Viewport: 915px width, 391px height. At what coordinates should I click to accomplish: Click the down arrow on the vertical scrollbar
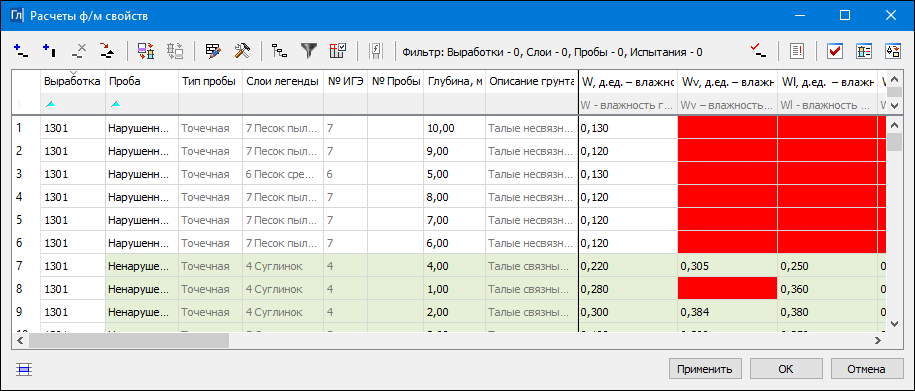point(894,323)
